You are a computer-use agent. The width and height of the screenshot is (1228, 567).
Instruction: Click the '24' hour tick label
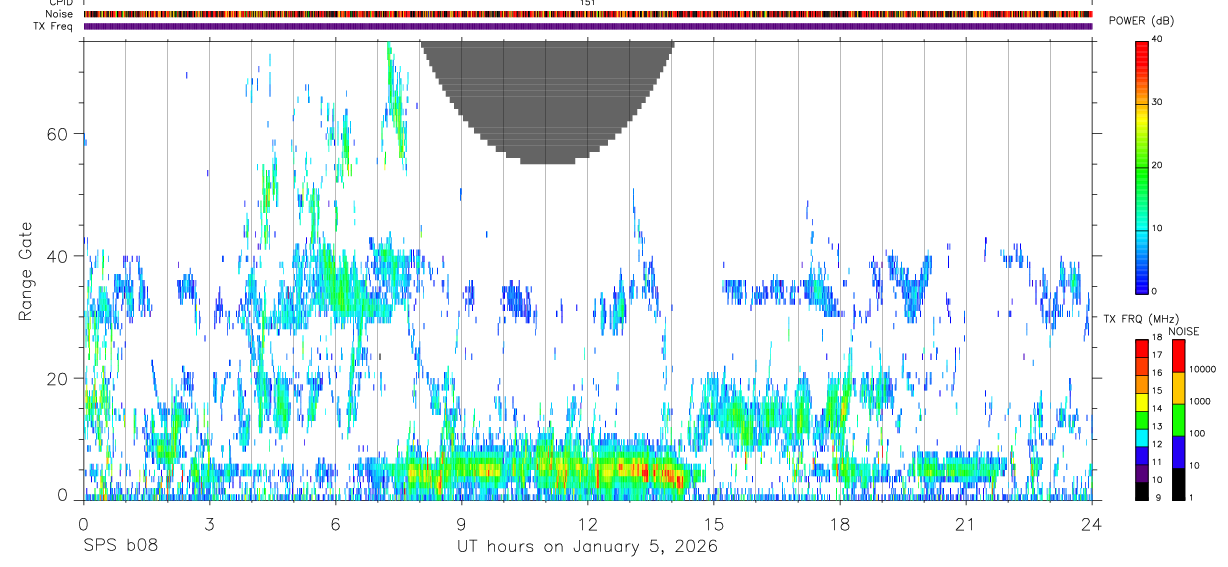1092,523
